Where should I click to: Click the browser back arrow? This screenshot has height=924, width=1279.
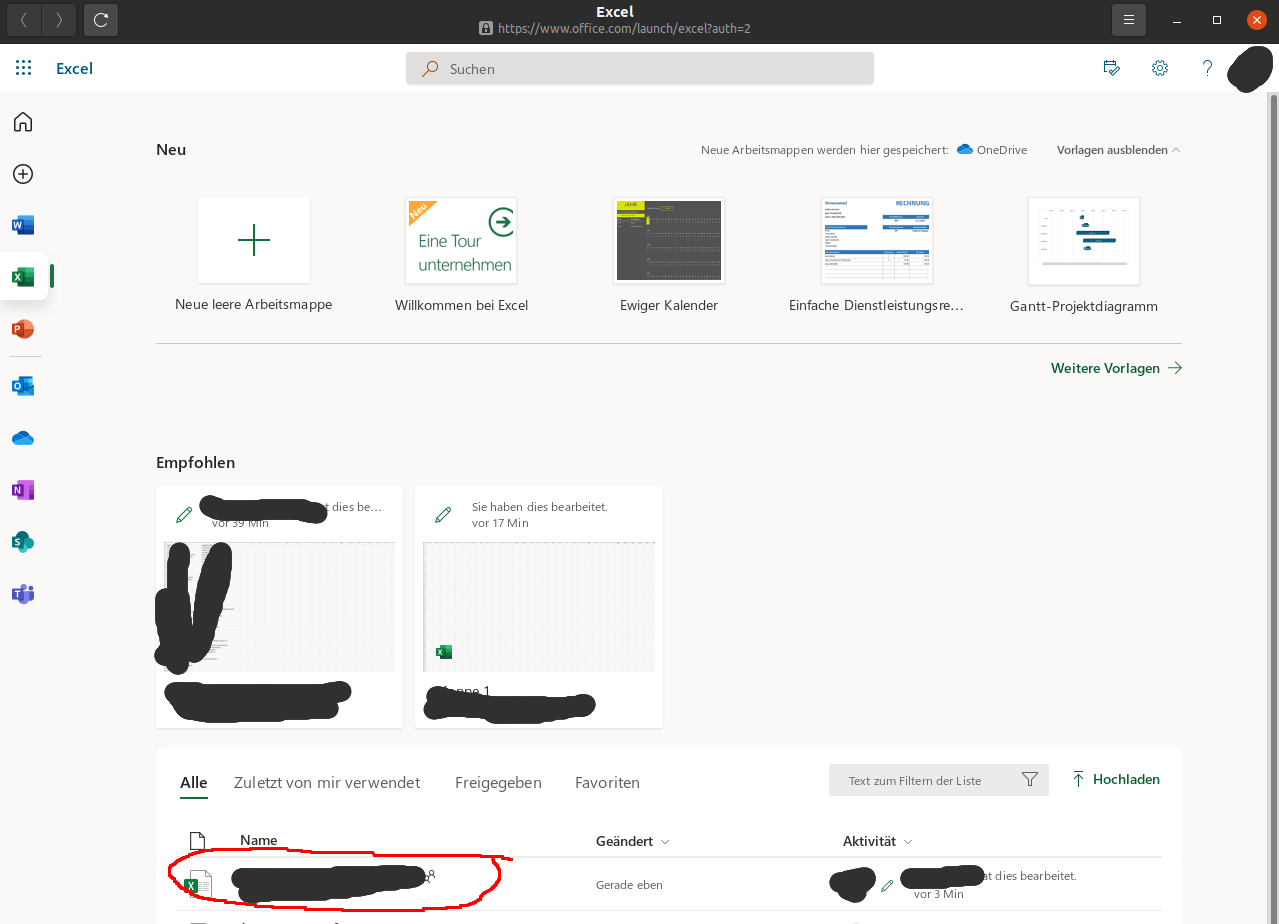[24, 19]
